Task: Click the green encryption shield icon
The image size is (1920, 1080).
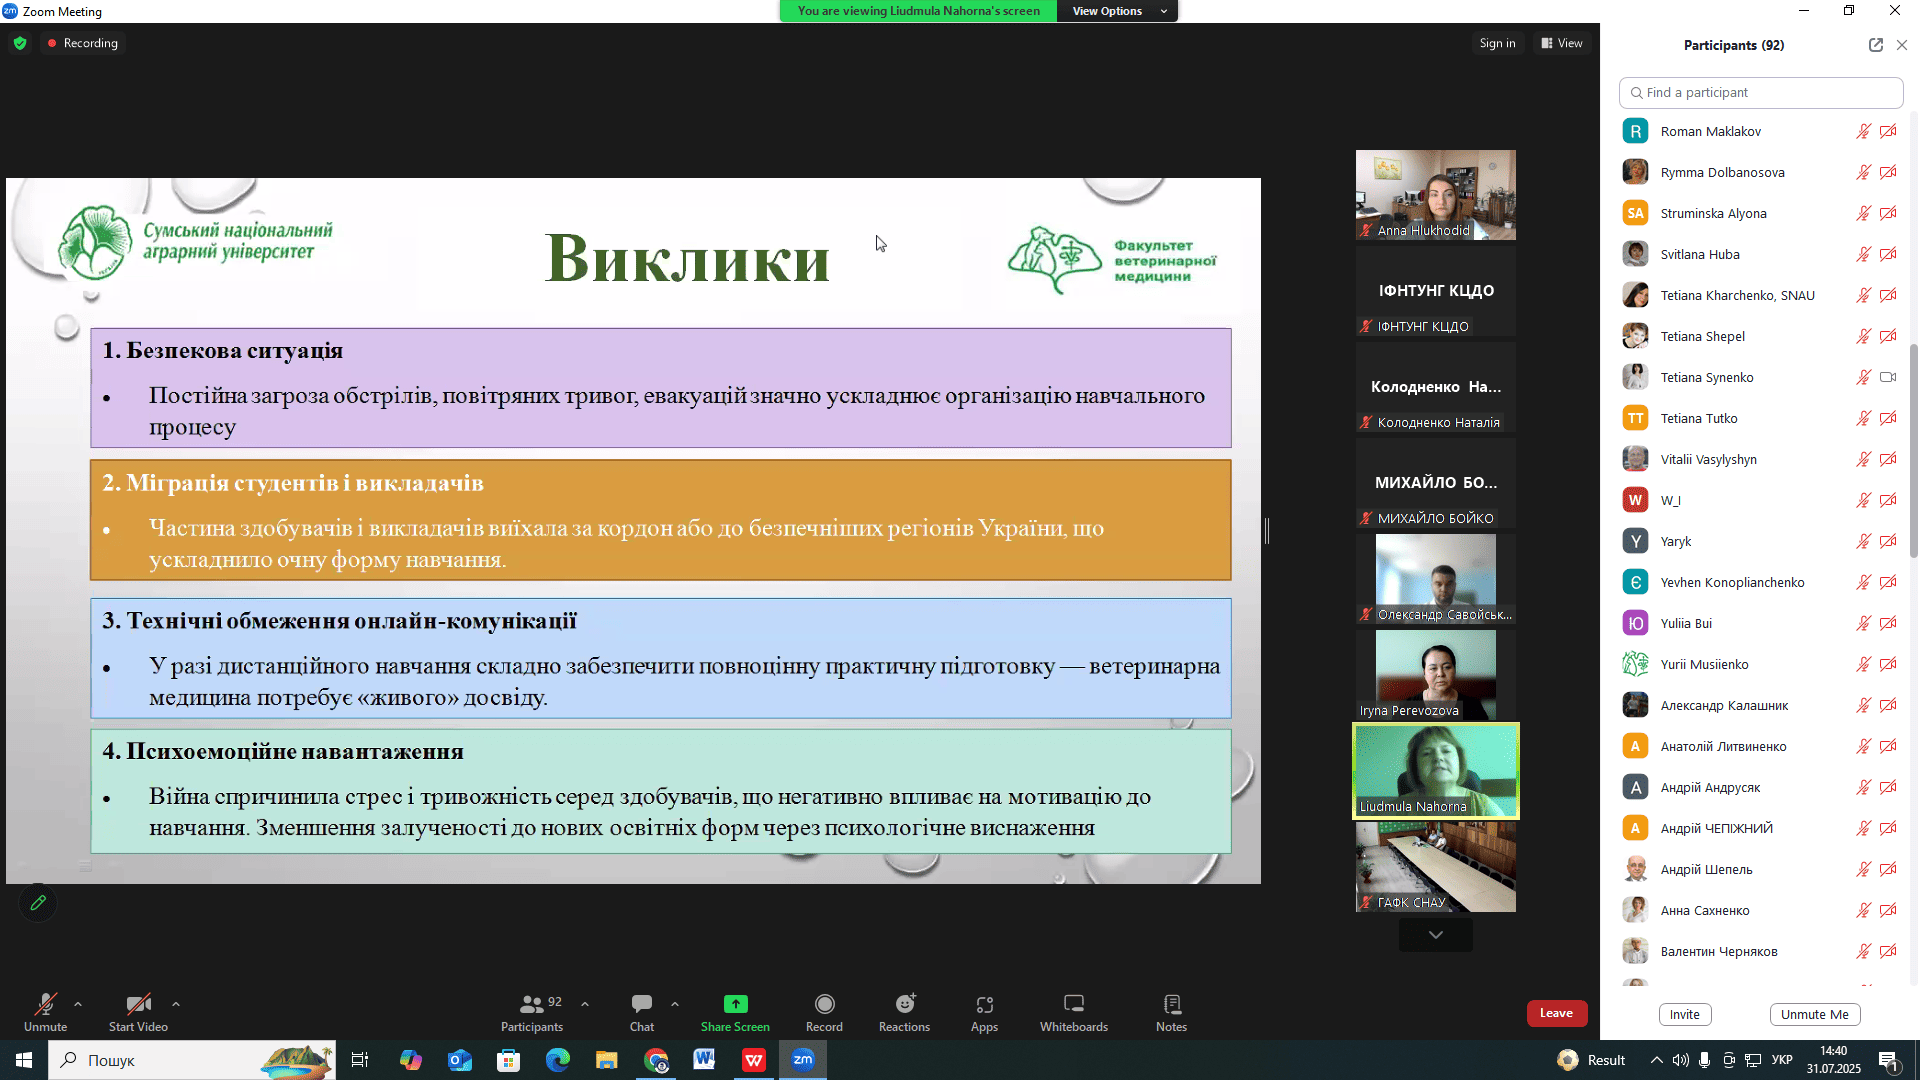Action: tap(20, 43)
